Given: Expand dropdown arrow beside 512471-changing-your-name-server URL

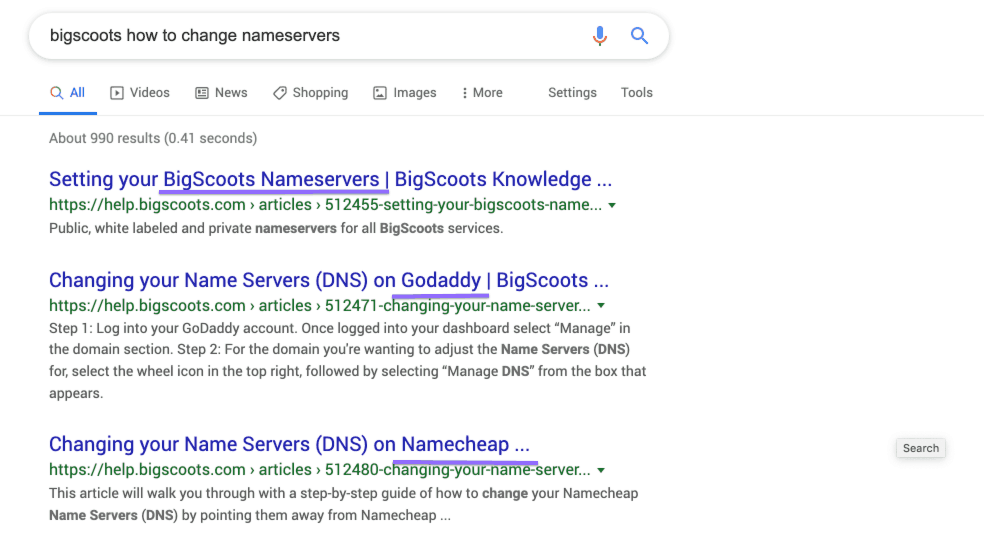Looking at the screenshot, I should click(x=601, y=306).
